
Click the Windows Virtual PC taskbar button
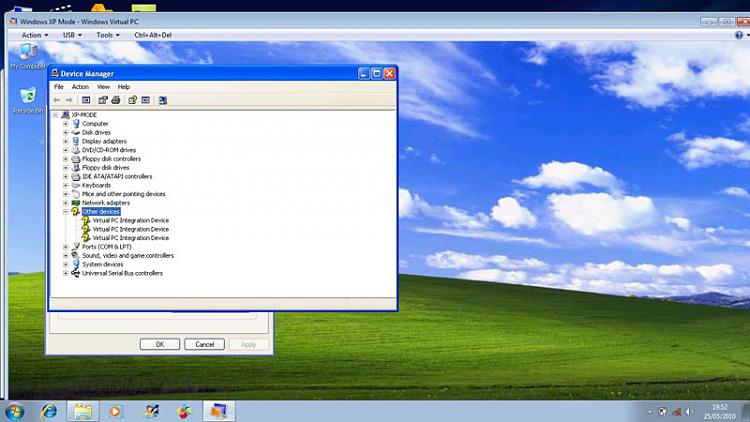coord(219,411)
